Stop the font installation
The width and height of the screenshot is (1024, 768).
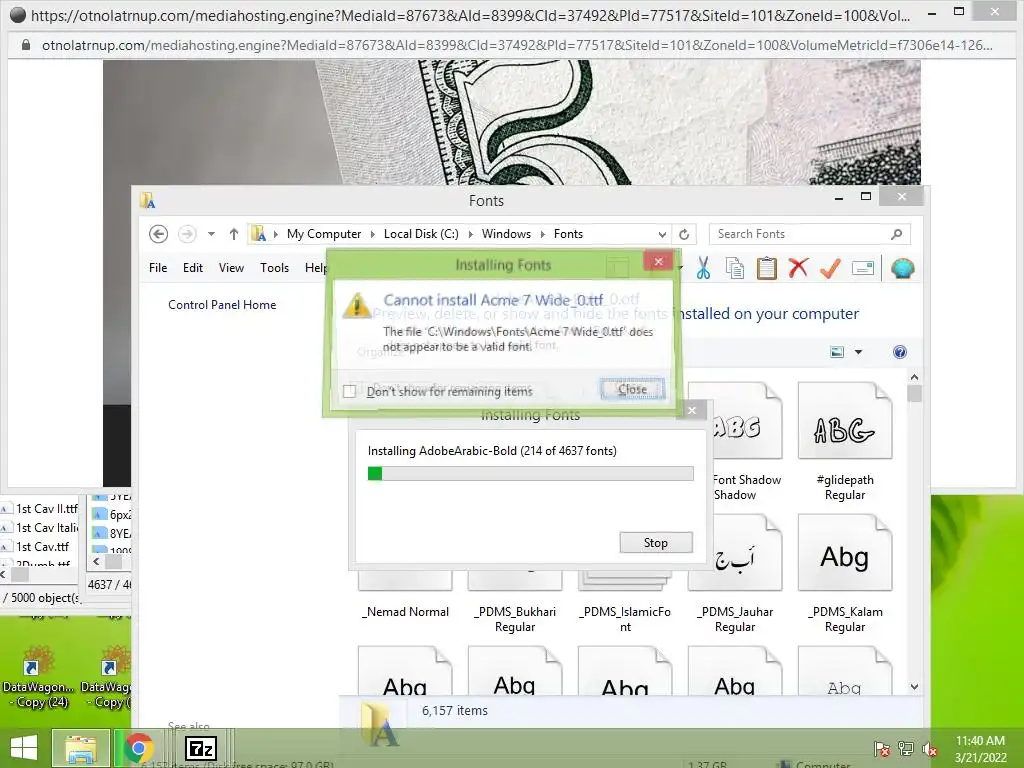[x=656, y=543]
